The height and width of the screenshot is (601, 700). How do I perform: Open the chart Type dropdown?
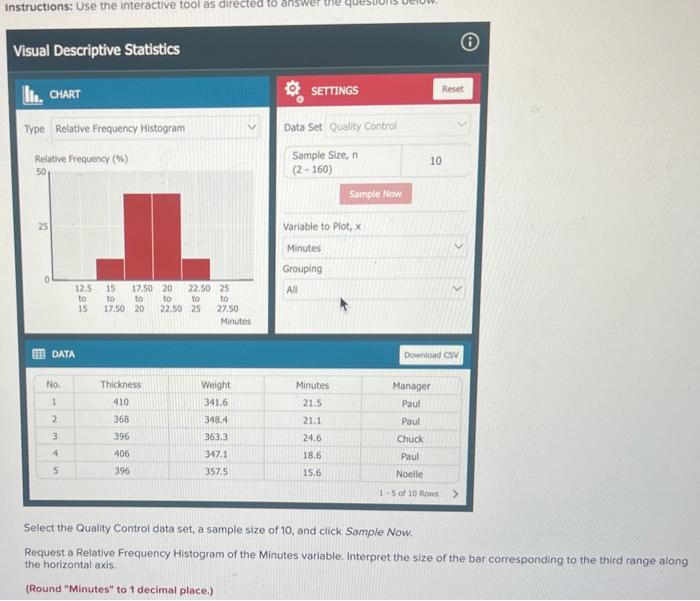pyautogui.click(x=155, y=128)
